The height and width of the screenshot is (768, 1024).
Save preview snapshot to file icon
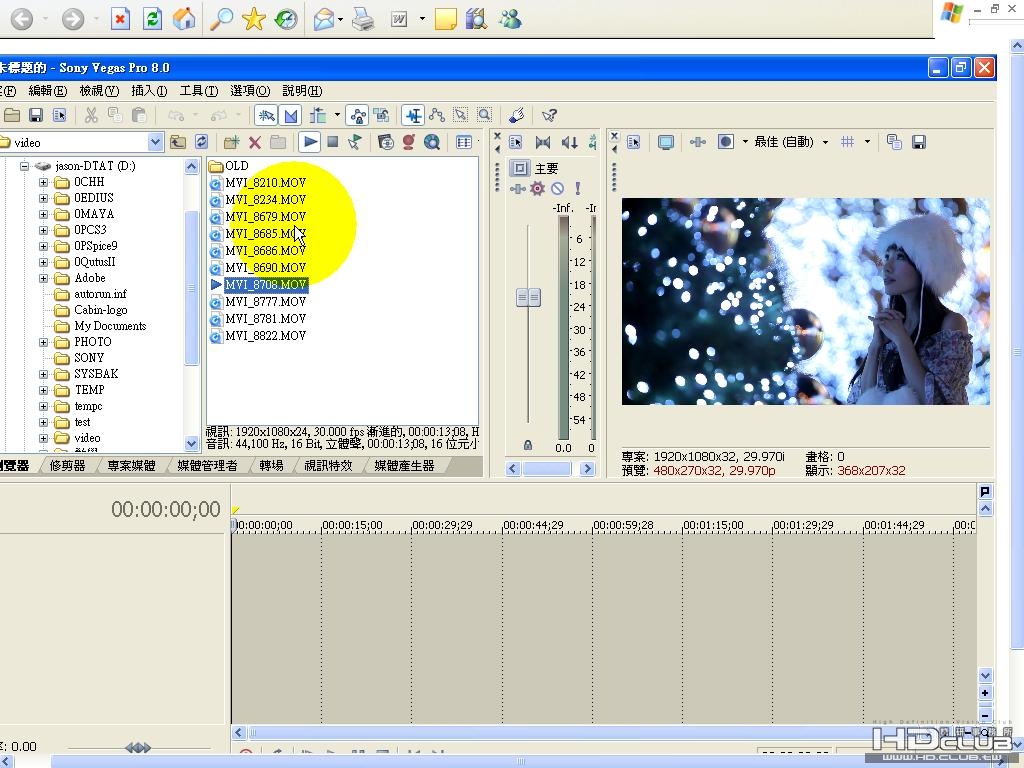tap(919, 142)
